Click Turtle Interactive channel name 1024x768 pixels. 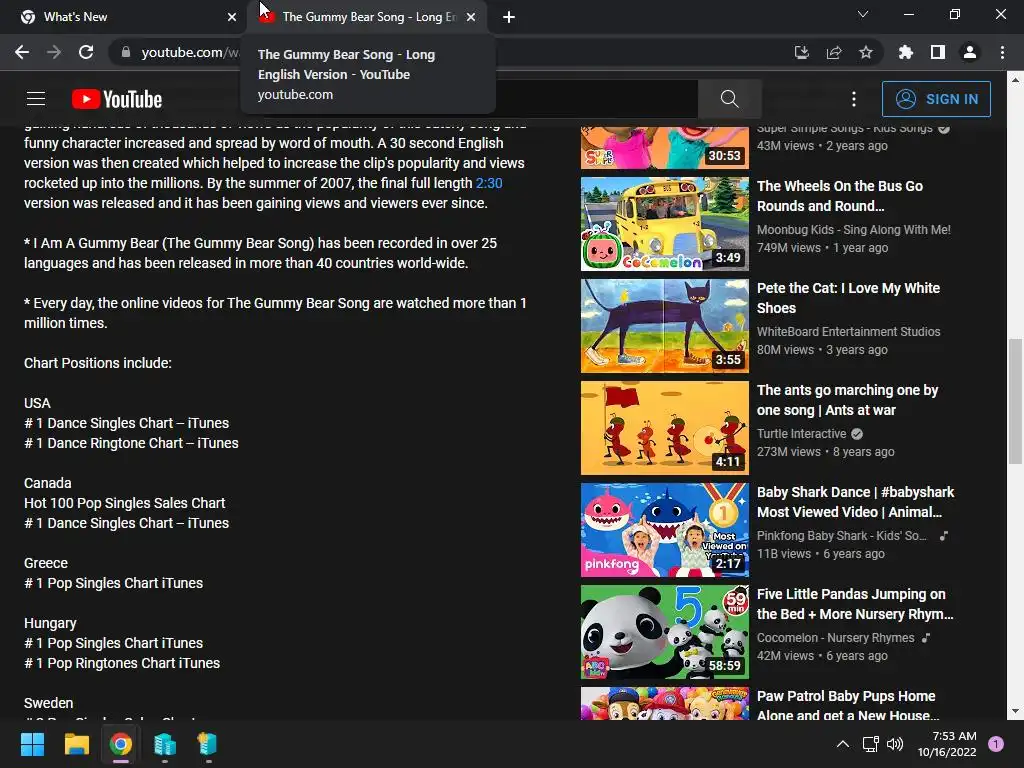tap(801, 433)
